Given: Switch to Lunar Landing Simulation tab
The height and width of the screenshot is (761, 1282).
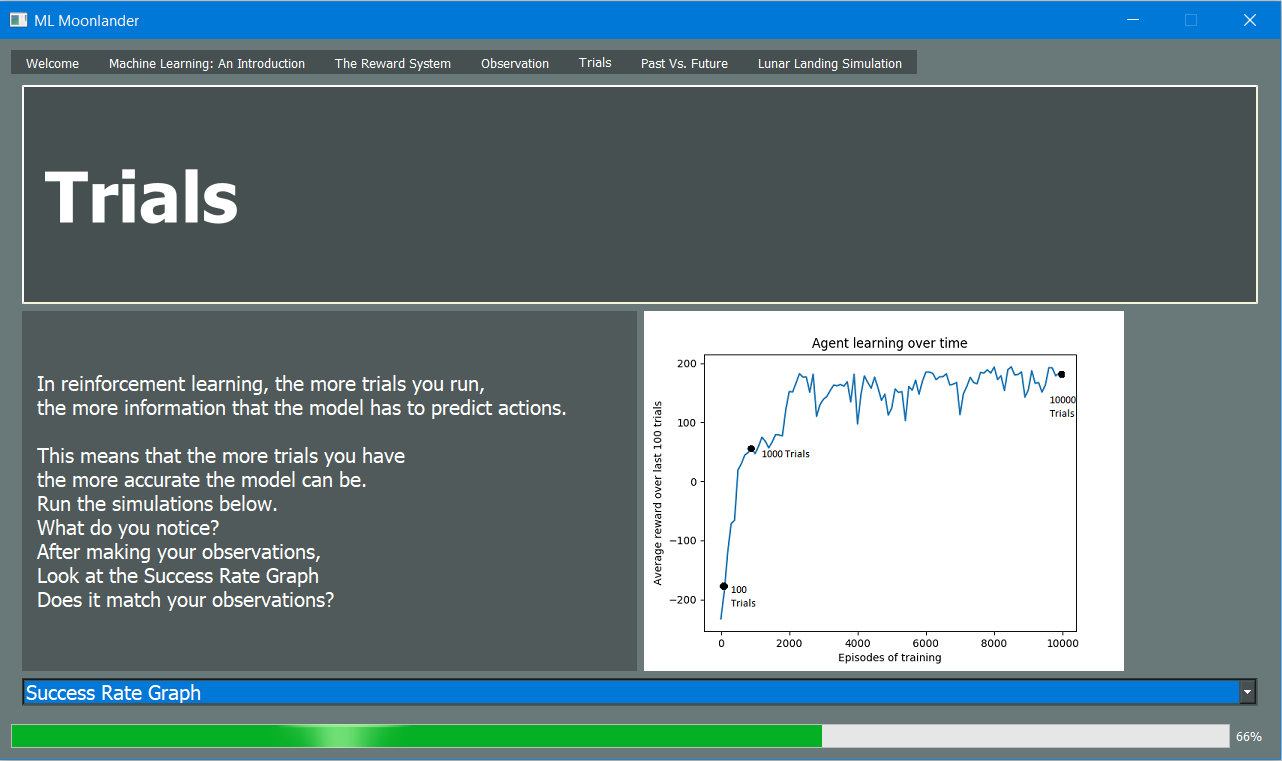Looking at the screenshot, I should (x=830, y=63).
